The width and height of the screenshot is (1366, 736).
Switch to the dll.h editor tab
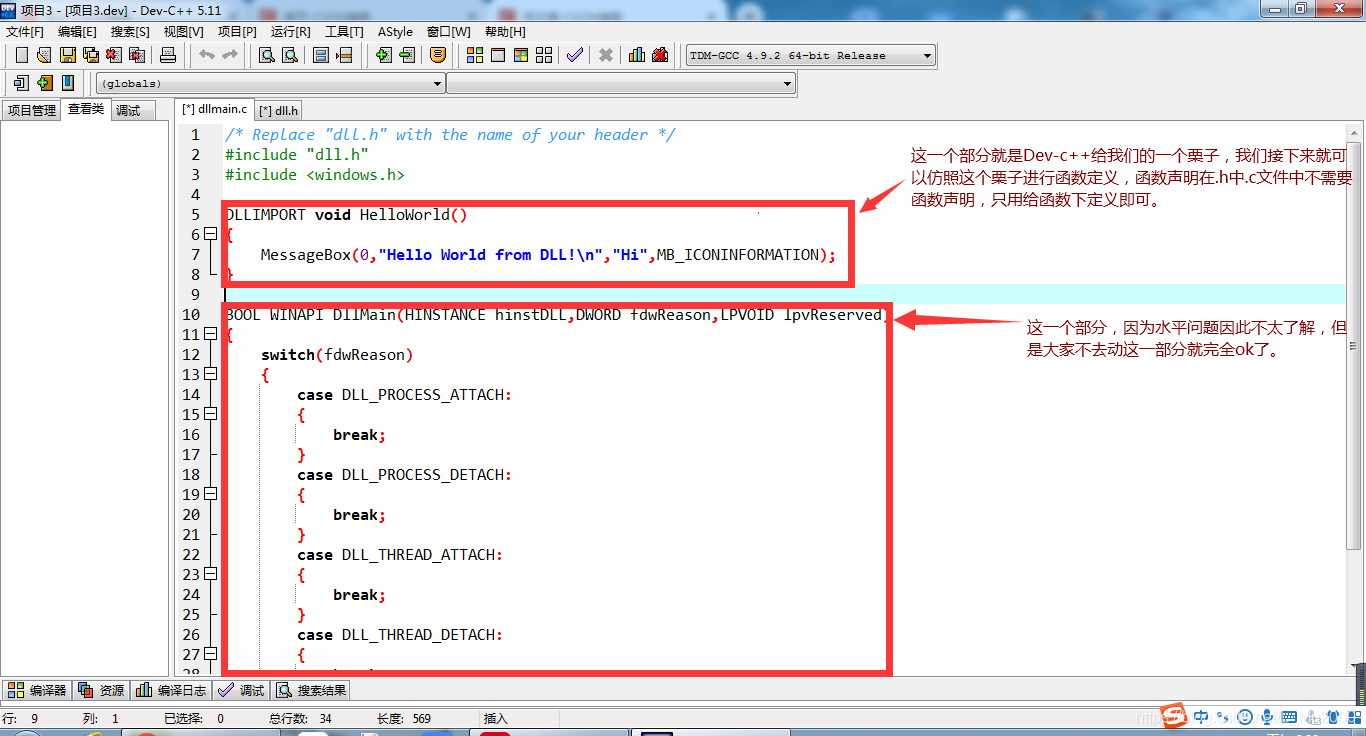[279, 111]
